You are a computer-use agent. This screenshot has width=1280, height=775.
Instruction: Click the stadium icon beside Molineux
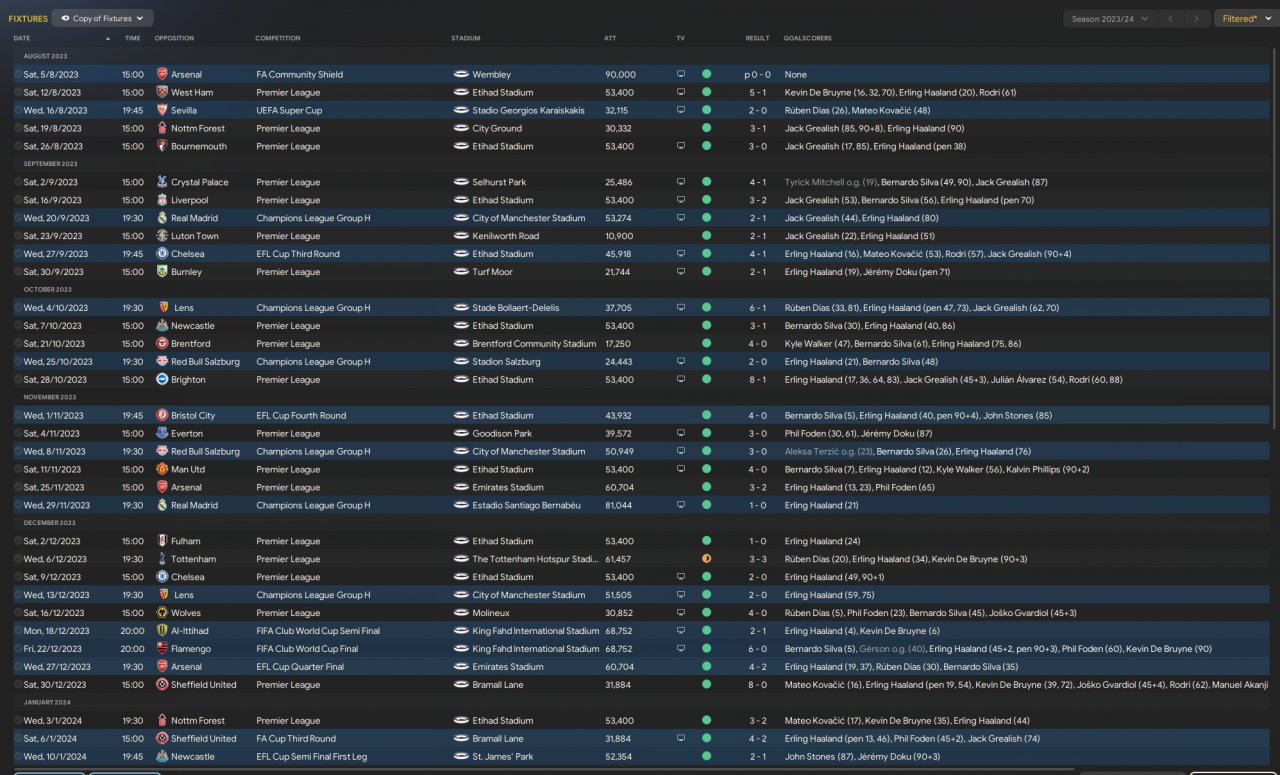pos(461,613)
